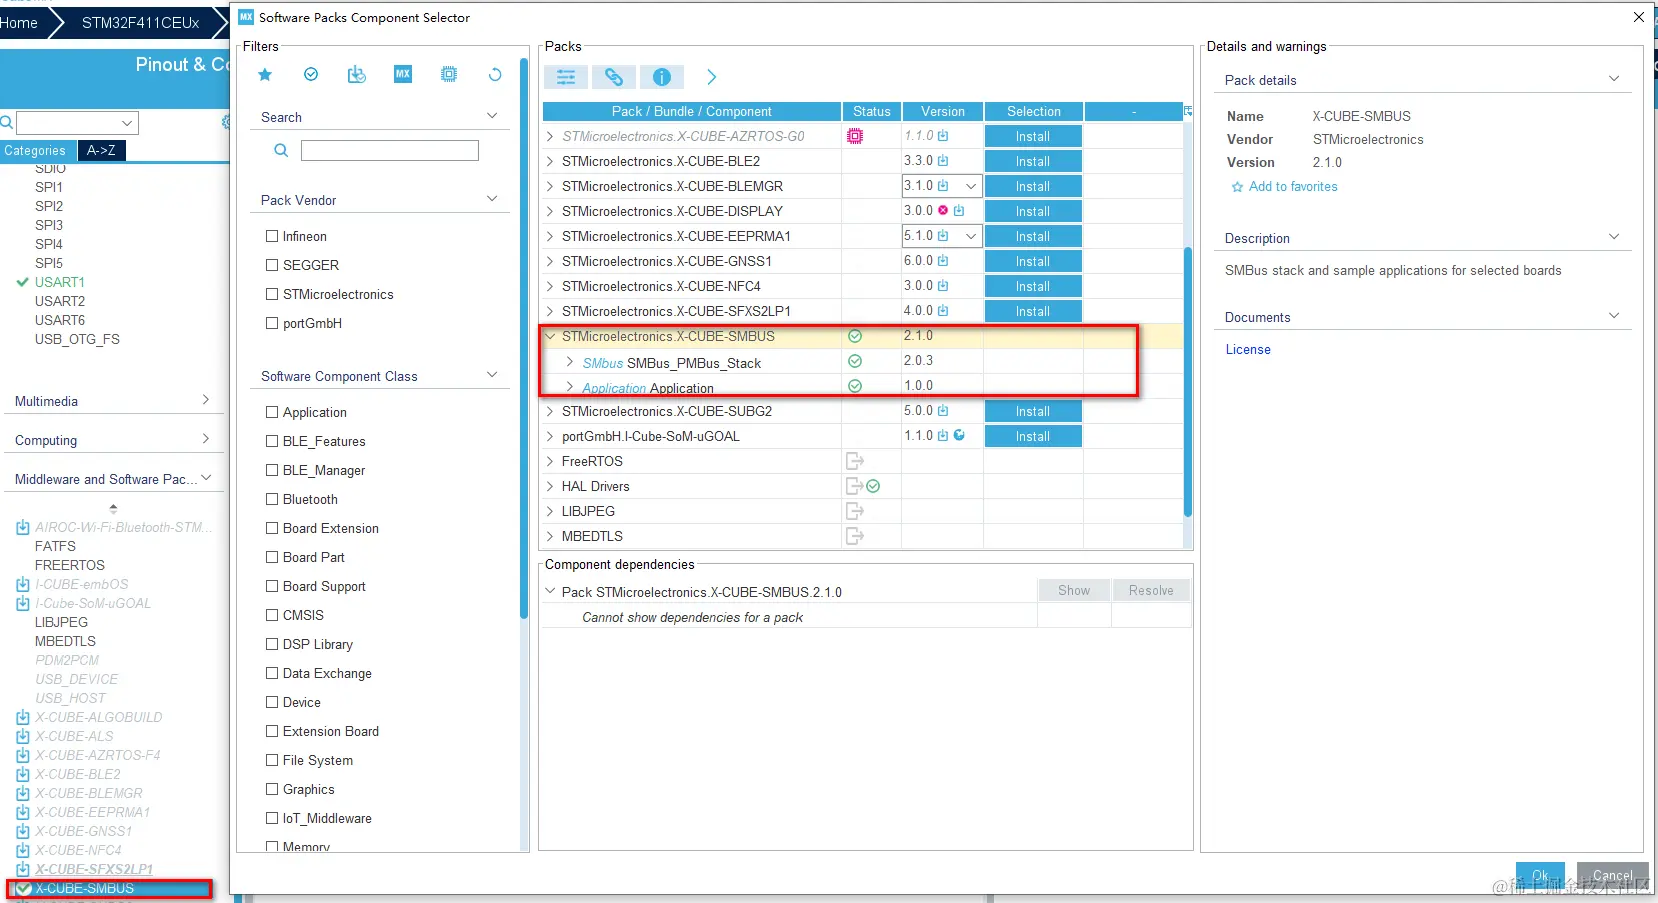Tick the File System class checkbox
Viewport: 1658px width, 903px height.
coord(272,760)
